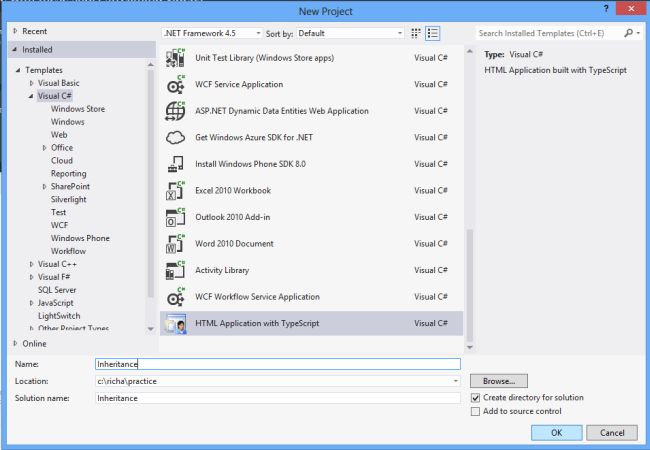
Task: Open the search options dropdown arrow
Action: pyautogui.click(x=638, y=33)
